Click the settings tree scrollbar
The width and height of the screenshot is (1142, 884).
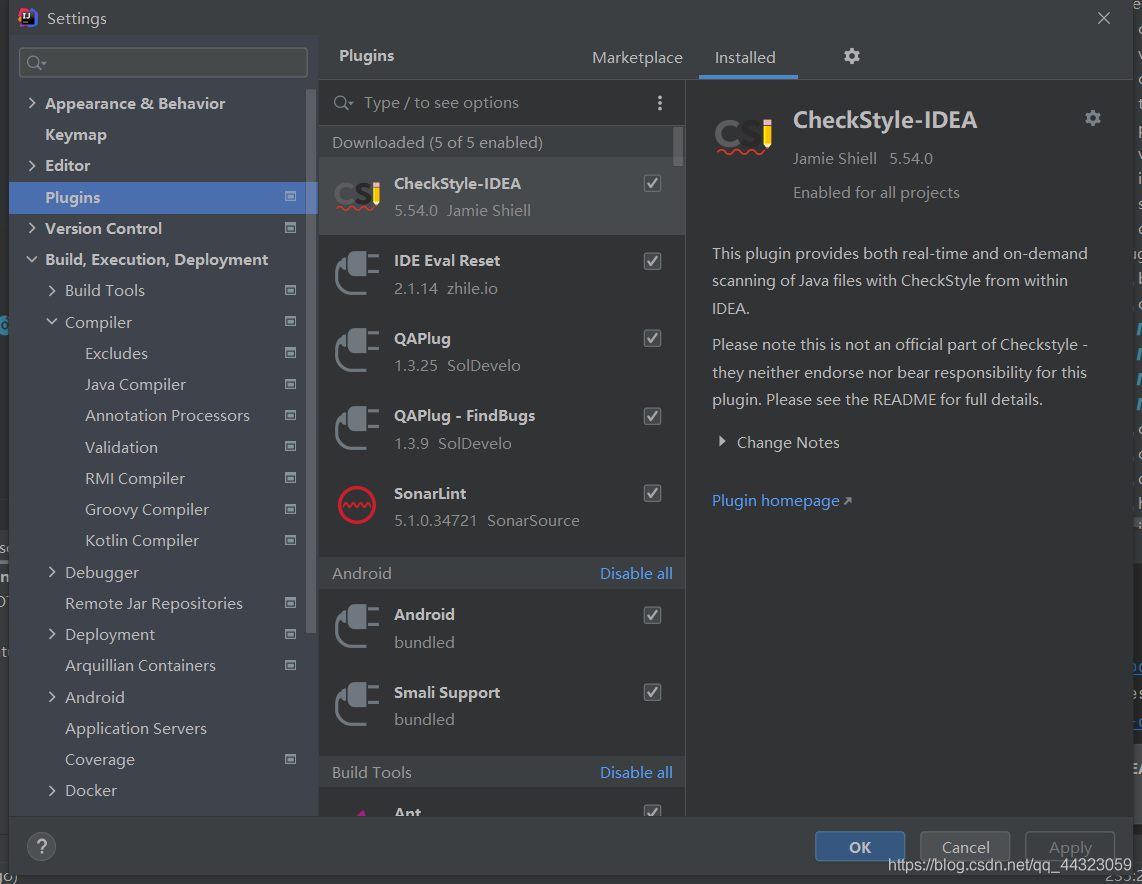[x=312, y=360]
